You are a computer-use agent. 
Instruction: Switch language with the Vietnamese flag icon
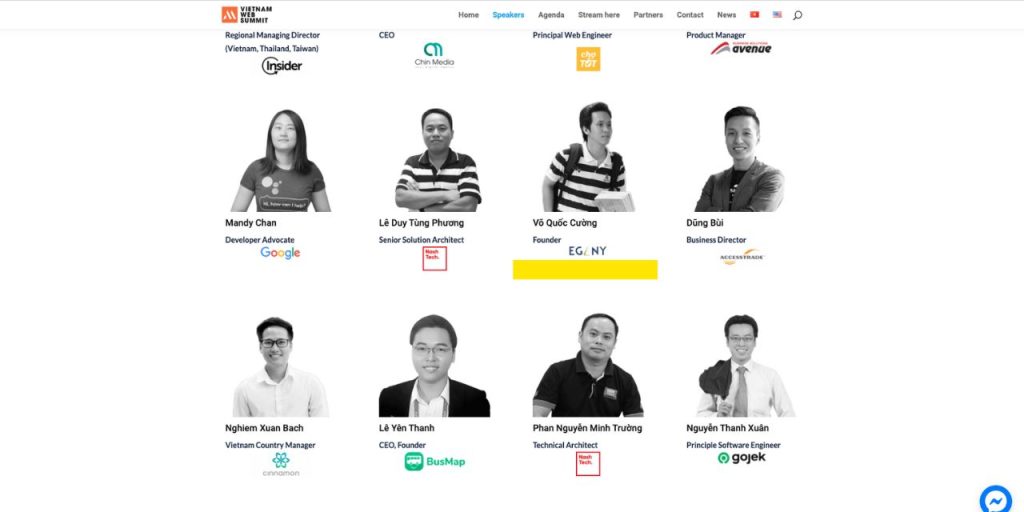pyautogui.click(x=754, y=14)
